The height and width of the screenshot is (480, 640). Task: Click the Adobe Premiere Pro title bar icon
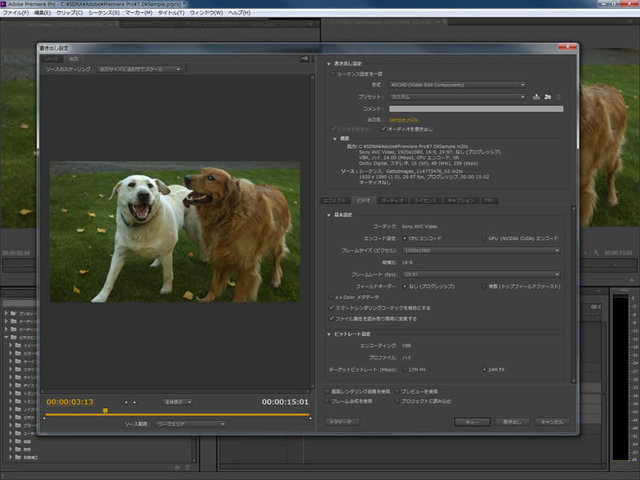(6, 4)
